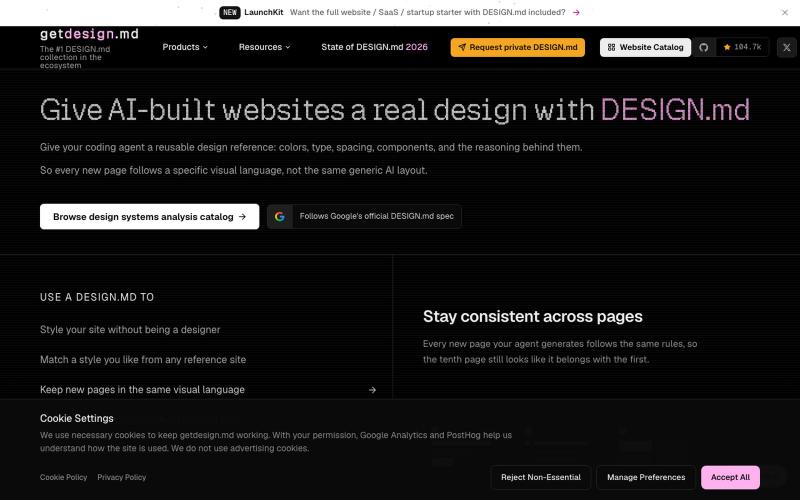Browse design systems analysis catalog
This screenshot has height=500, width=800.
[149, 217]
